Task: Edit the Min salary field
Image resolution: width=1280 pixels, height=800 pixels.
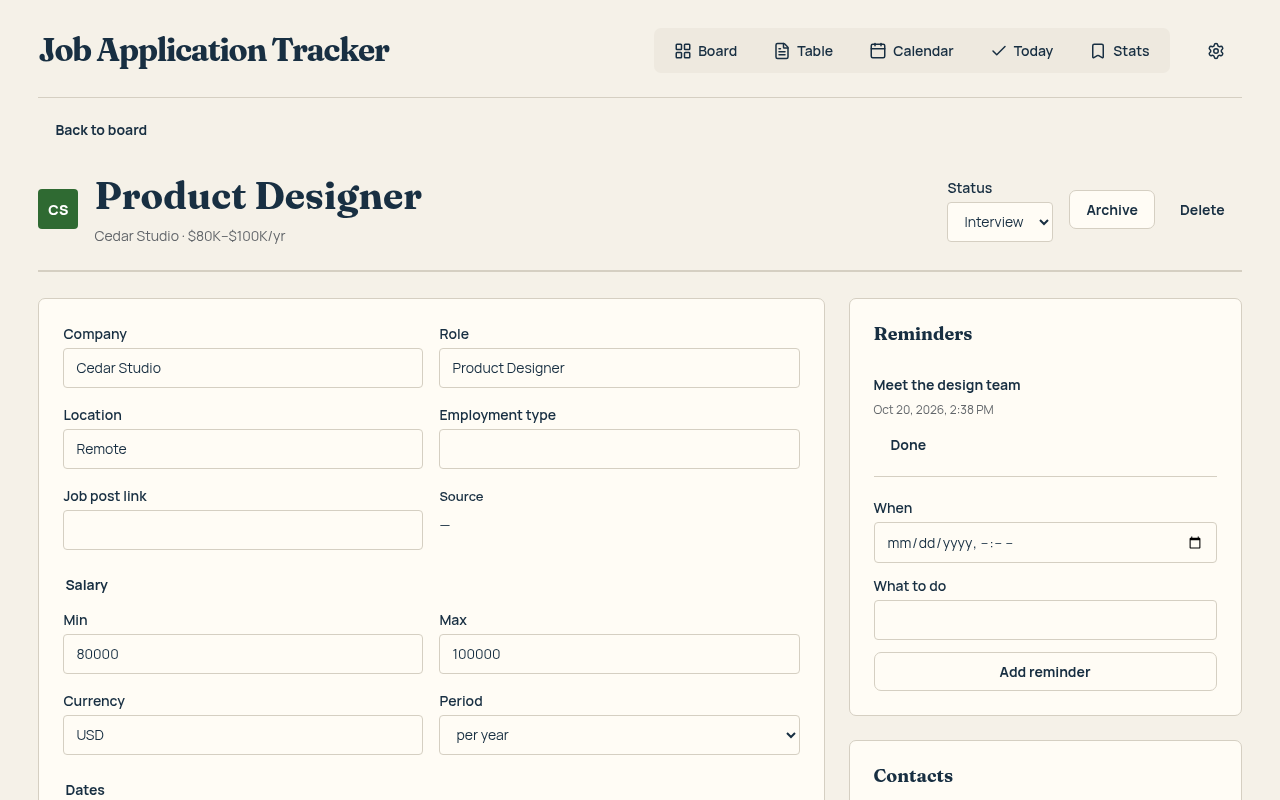Action: (x=243, y=654)
